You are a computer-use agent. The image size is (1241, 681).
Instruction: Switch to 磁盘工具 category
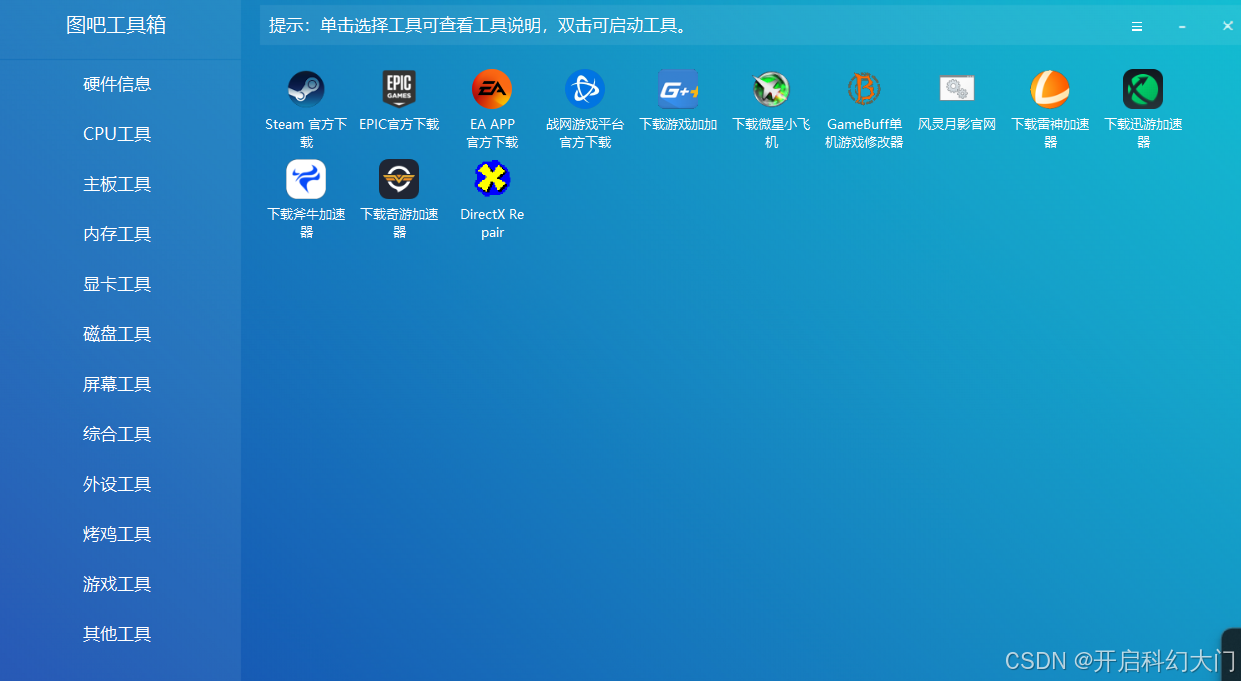(x=117, y=334)
